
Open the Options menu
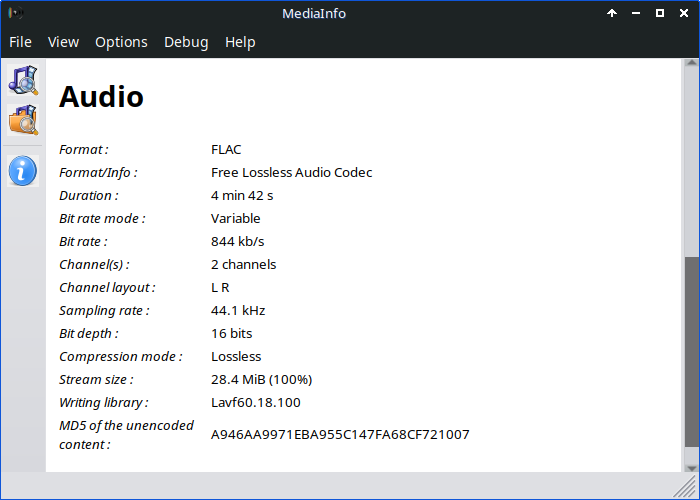121,42
